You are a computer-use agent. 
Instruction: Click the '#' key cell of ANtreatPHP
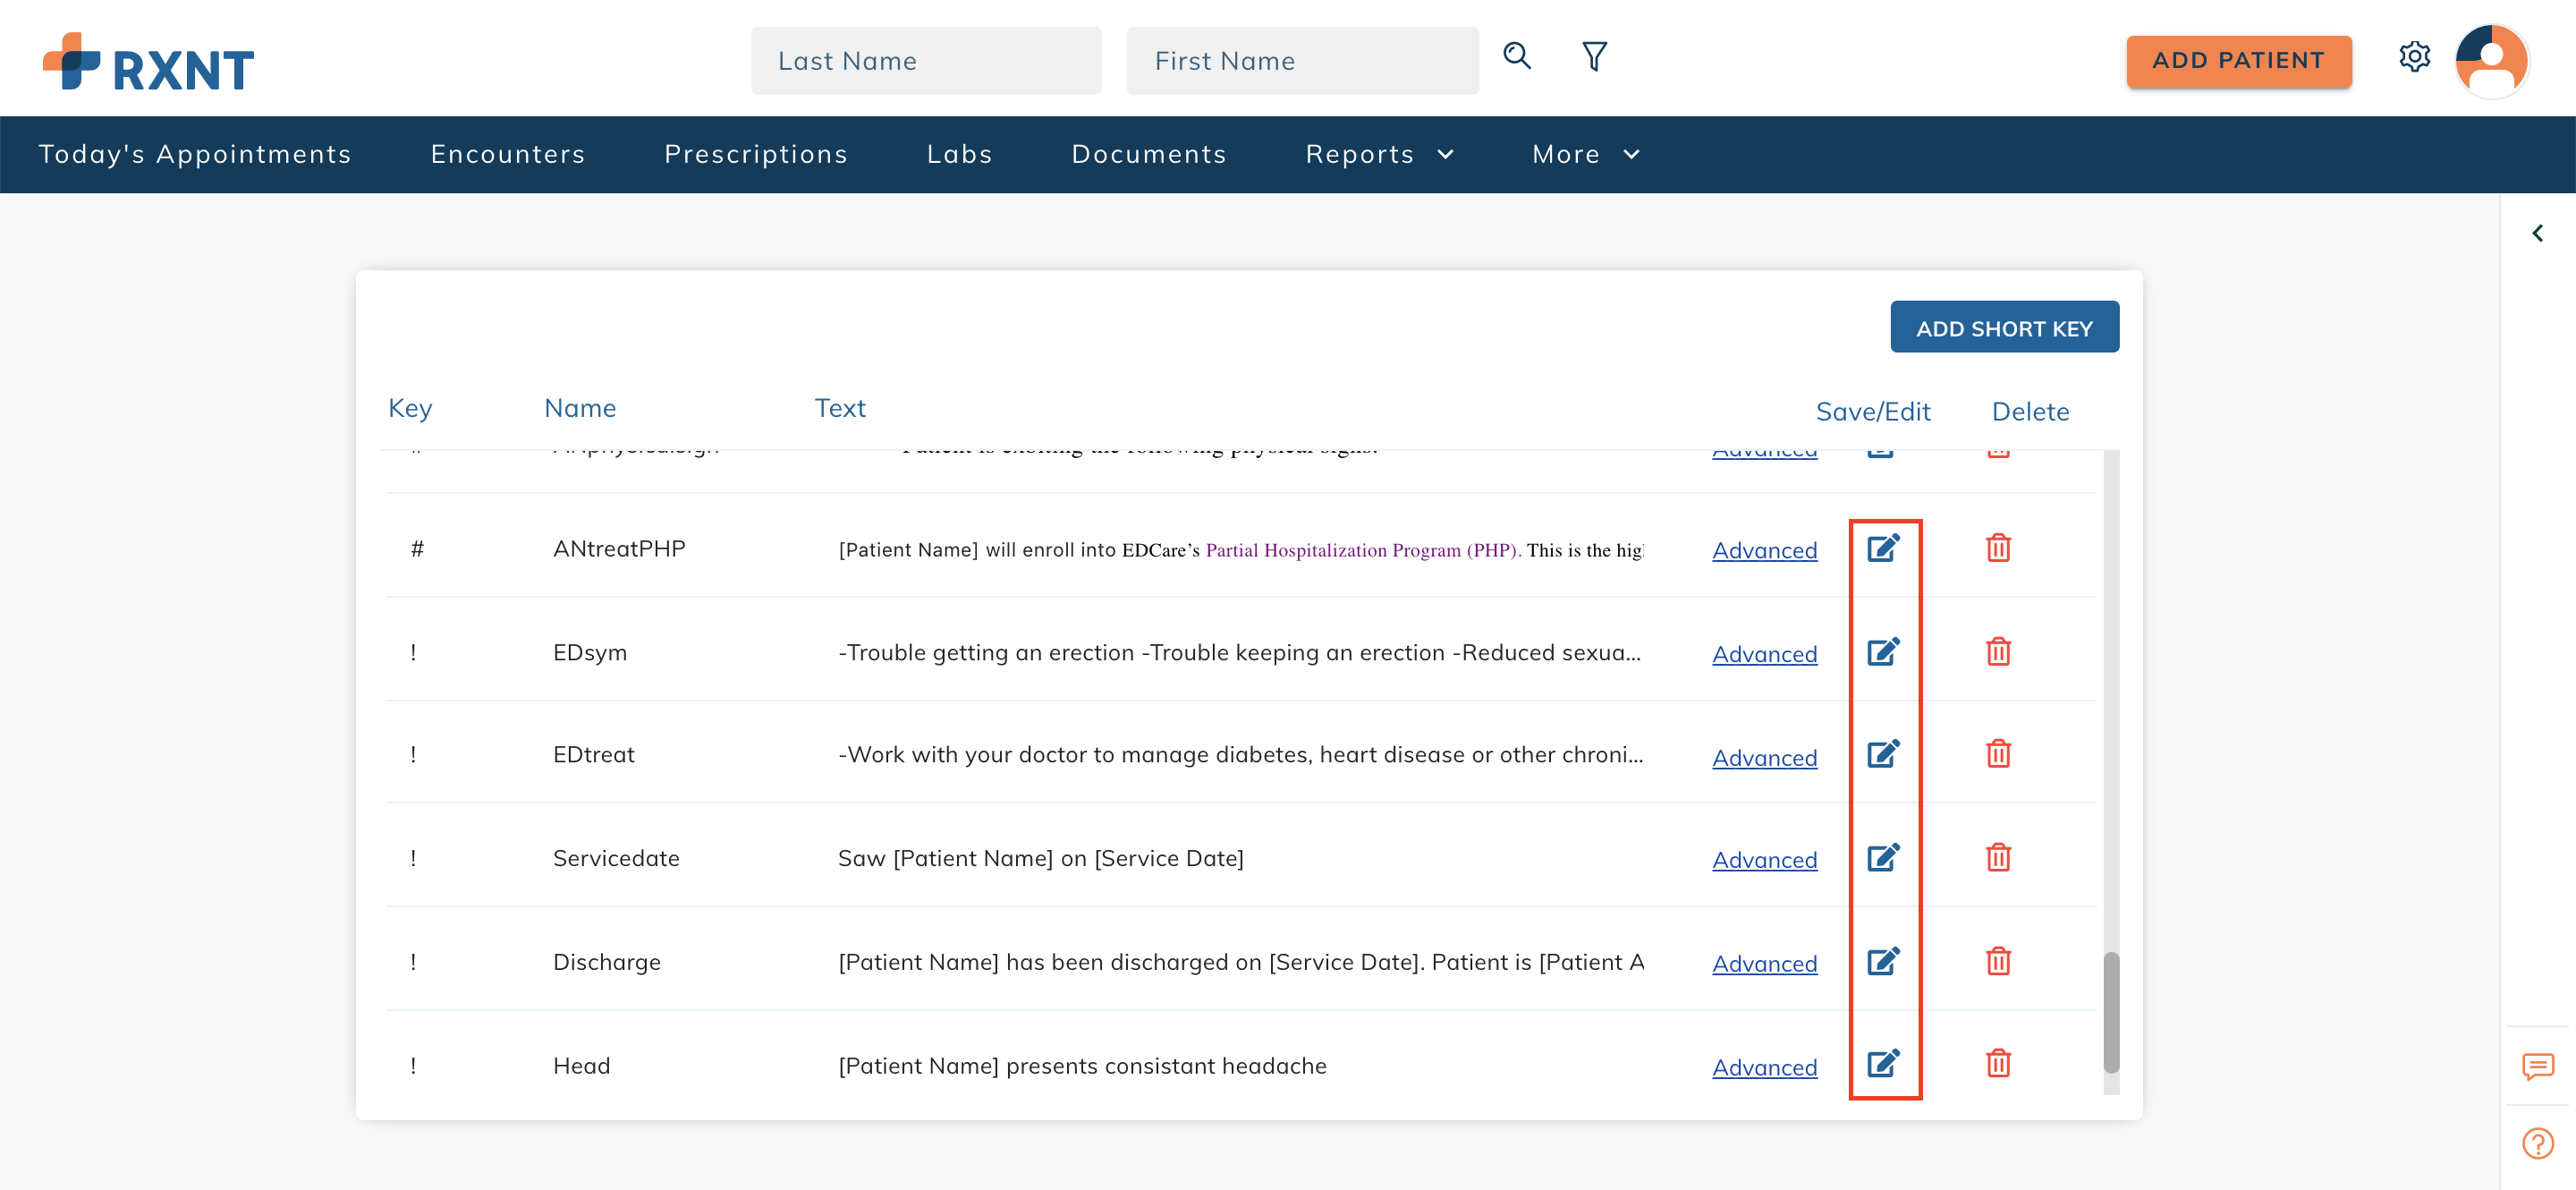pyautogui.click(x=417, y=549)
